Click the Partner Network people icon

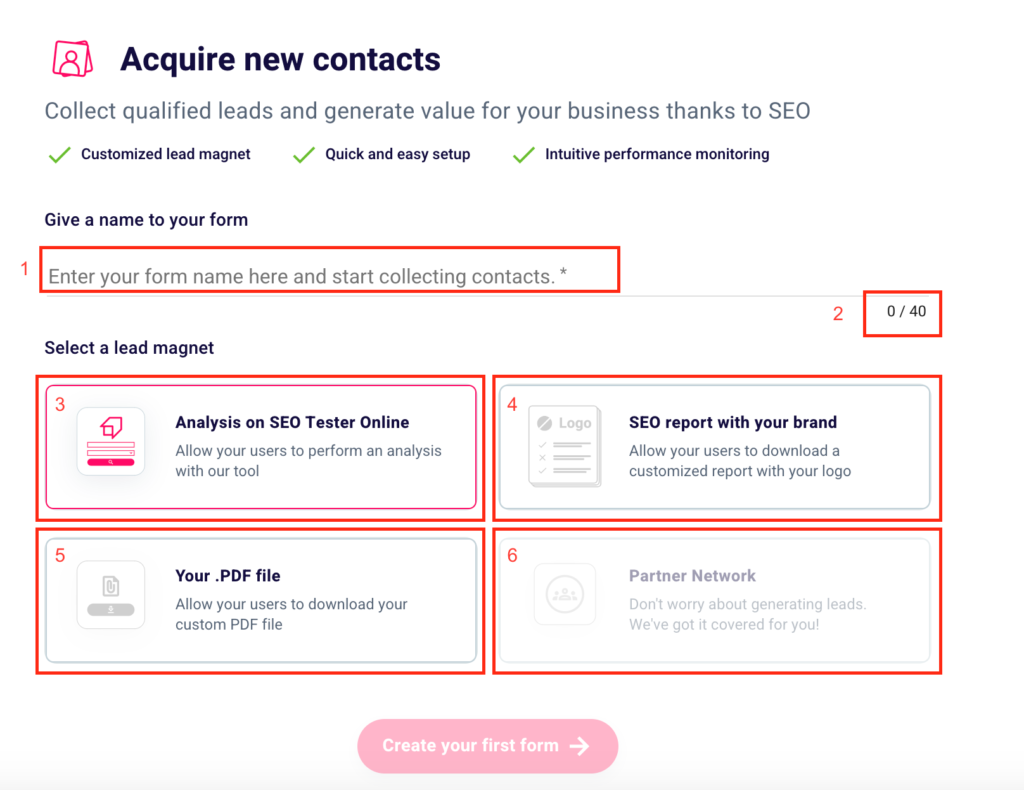pyautogui.click(x=564, y=595)
